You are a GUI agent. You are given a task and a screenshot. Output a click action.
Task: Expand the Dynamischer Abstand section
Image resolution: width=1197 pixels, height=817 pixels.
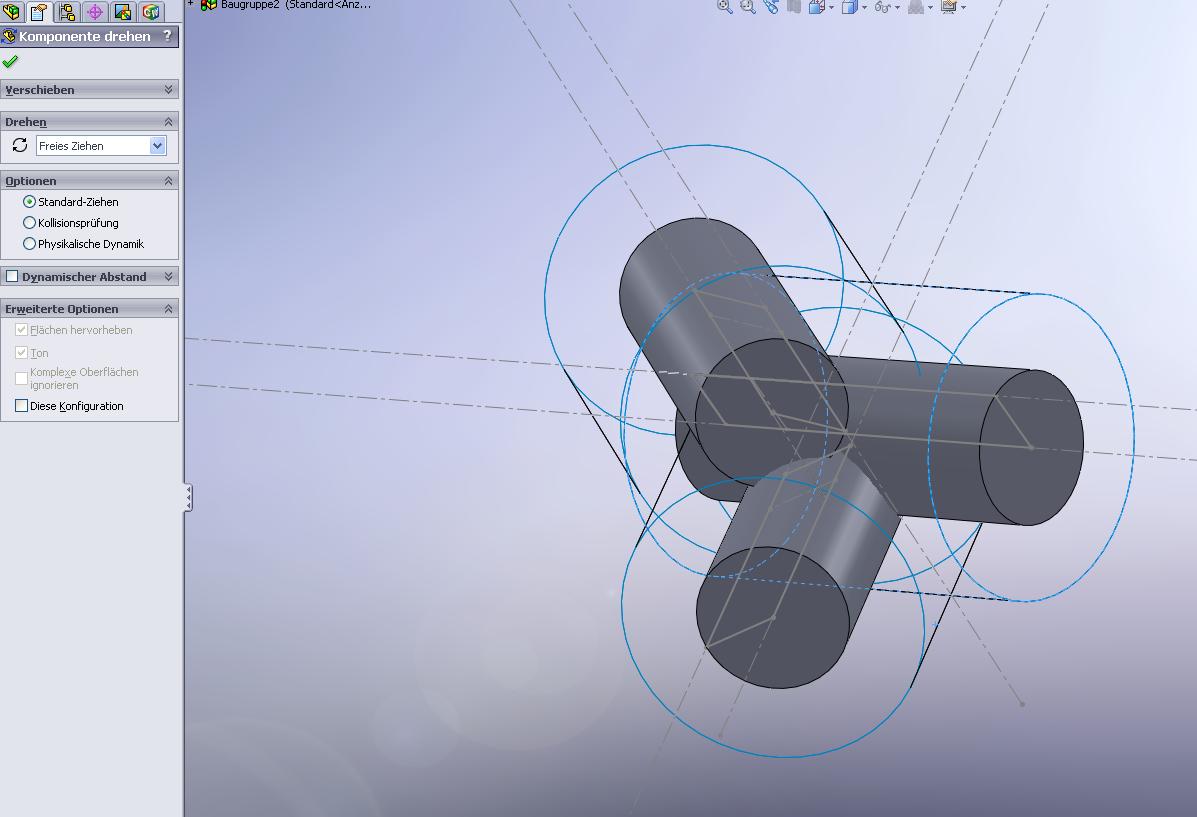pyautogui.click(x=169, y=276)
